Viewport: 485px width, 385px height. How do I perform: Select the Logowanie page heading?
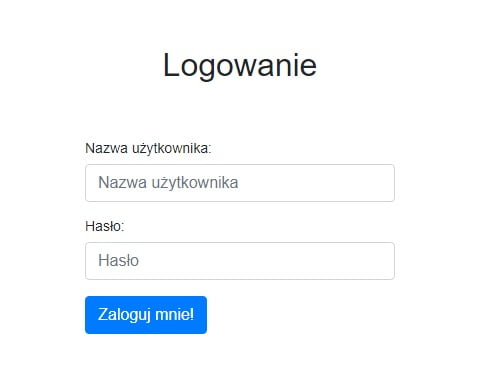[x=240, y=65]
